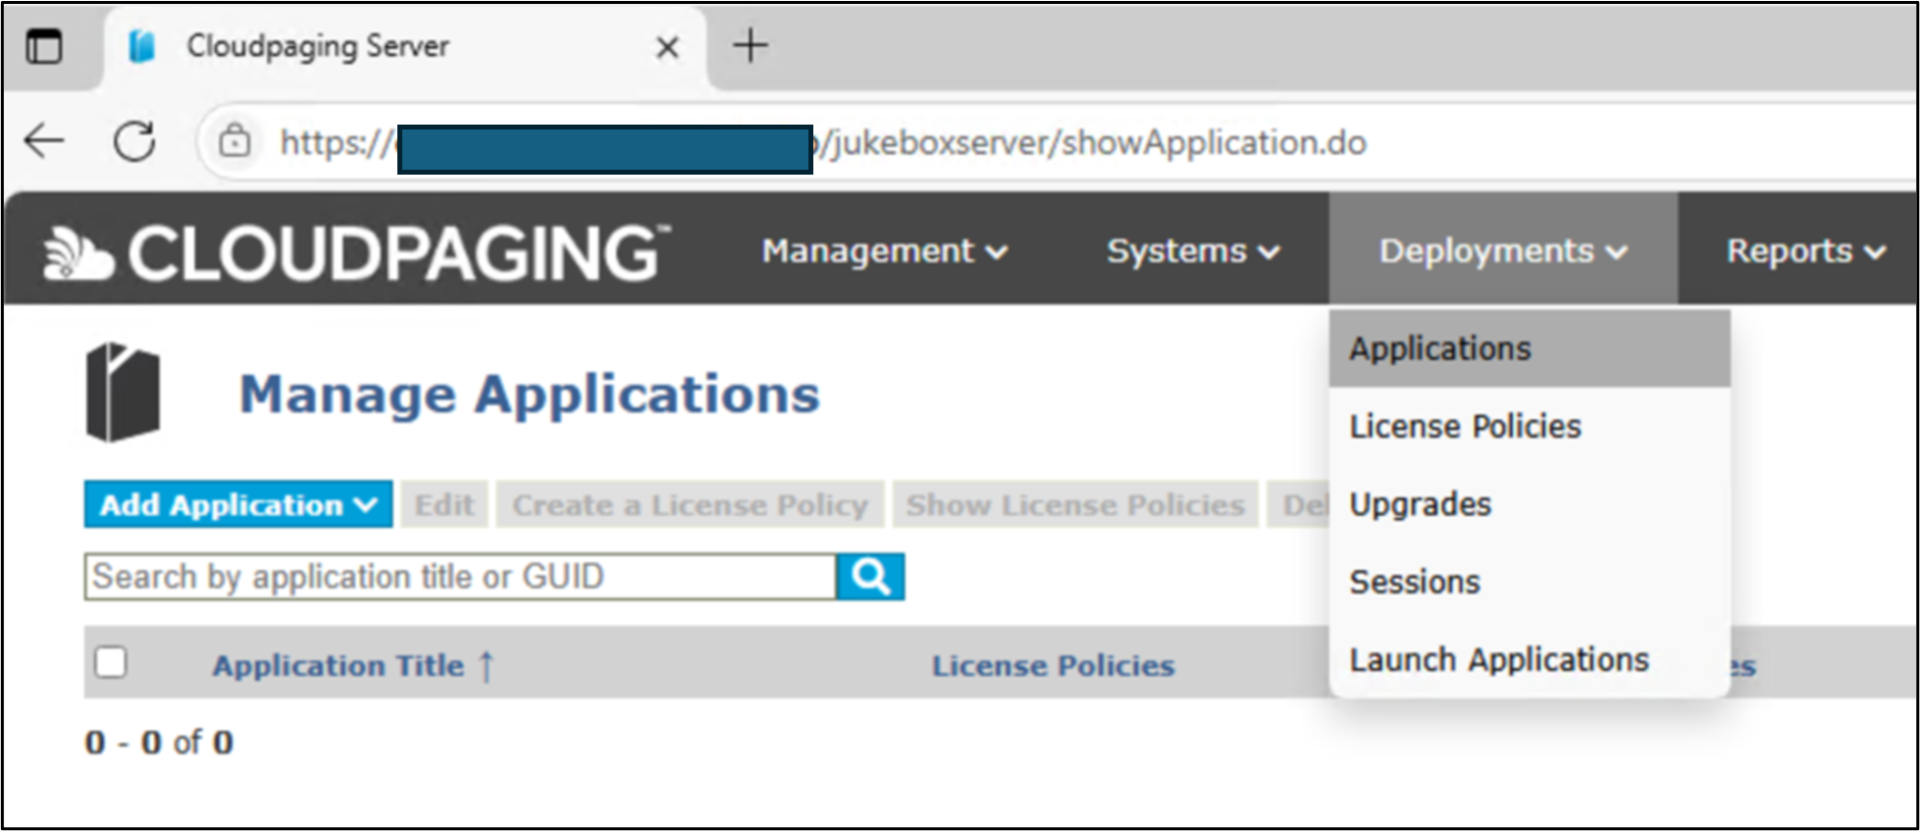Tick the select-all applications checkbox
Viewport: 1920px width, 831px height.
(x=110, y=662)
